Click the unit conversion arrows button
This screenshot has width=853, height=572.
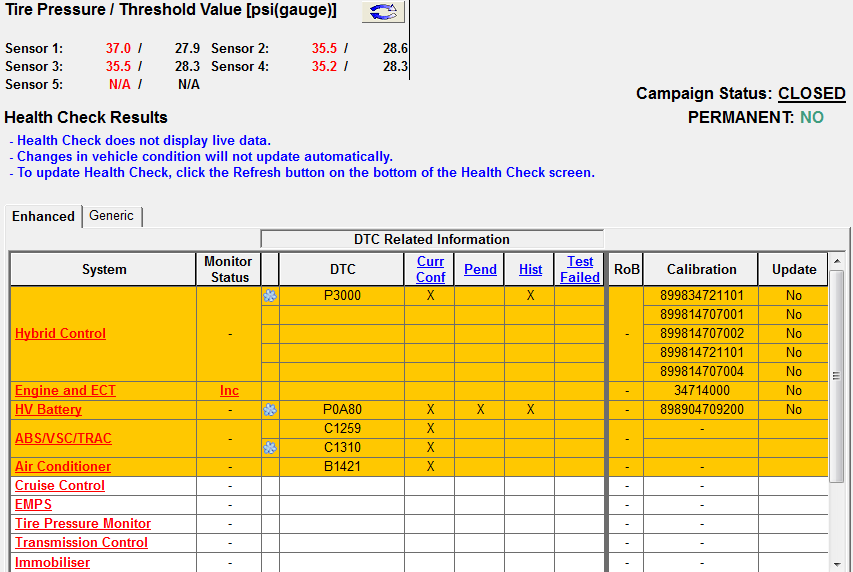[382, 12]
